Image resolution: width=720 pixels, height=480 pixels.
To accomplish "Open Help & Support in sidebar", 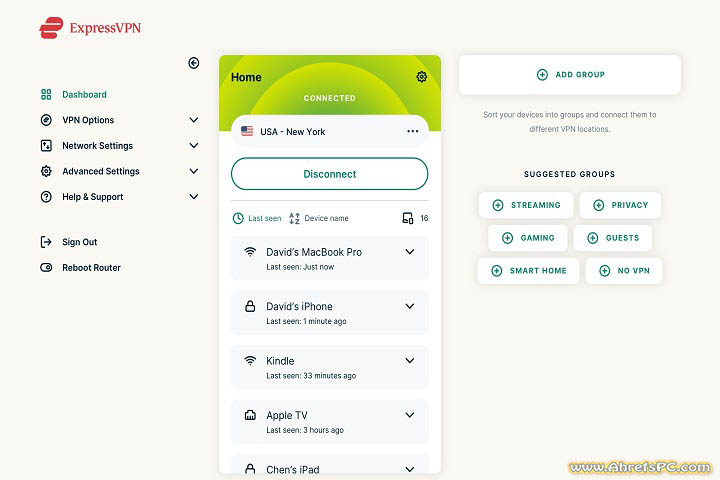I will click(x=93, y=197).
